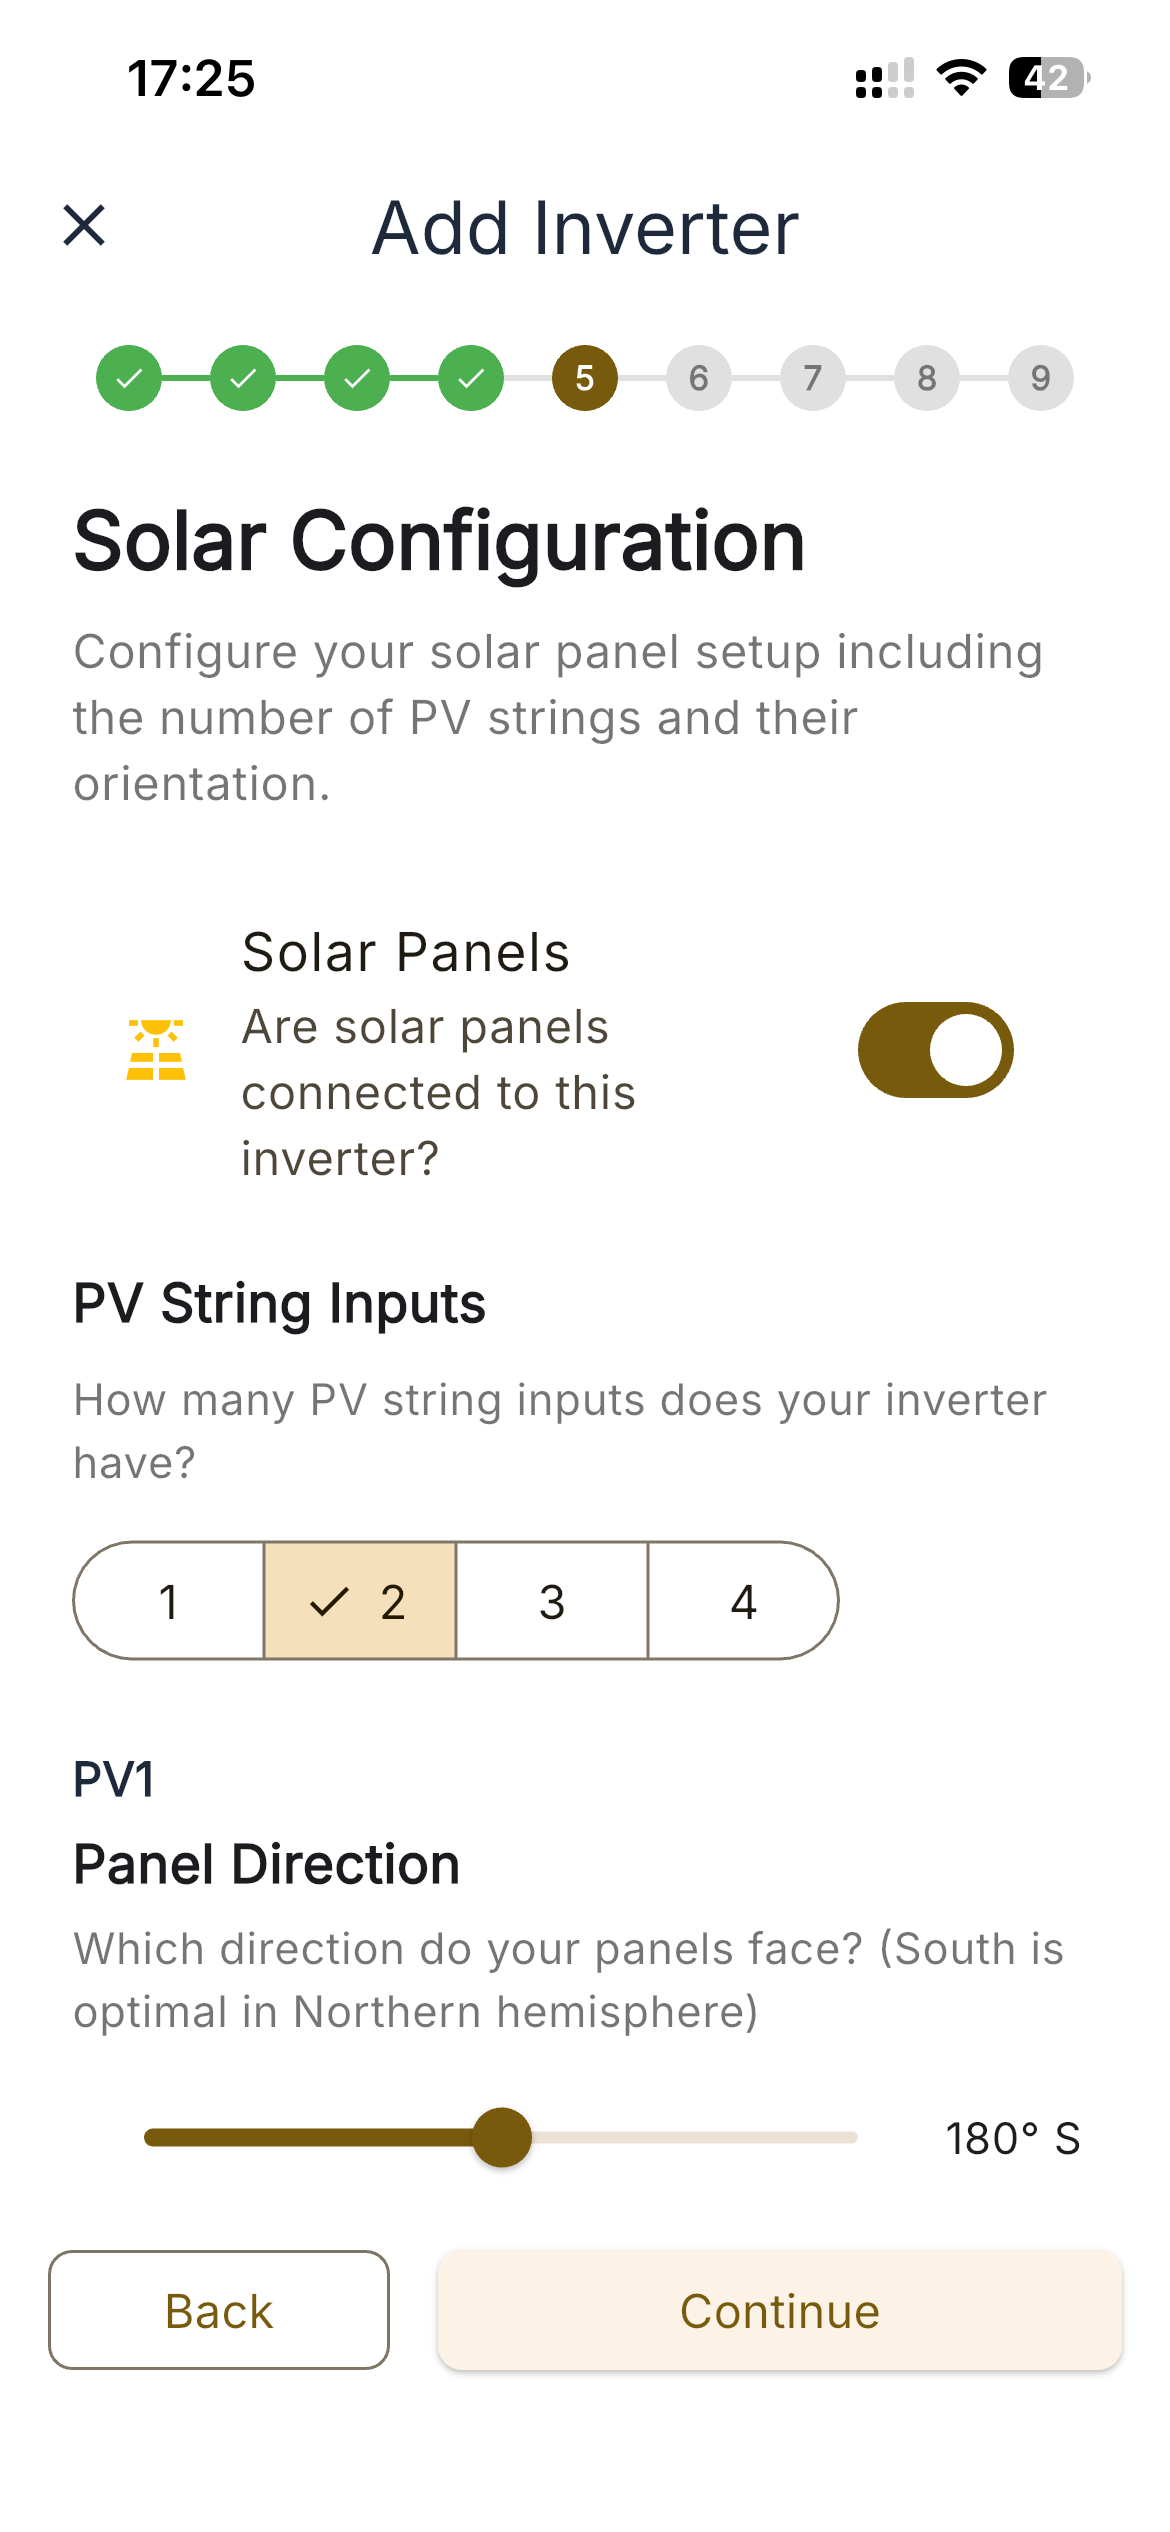This screenshot has height=2532, width=1170.
Task: Deselect the checked 2 strings option
Action: [x=360, y=1601]
